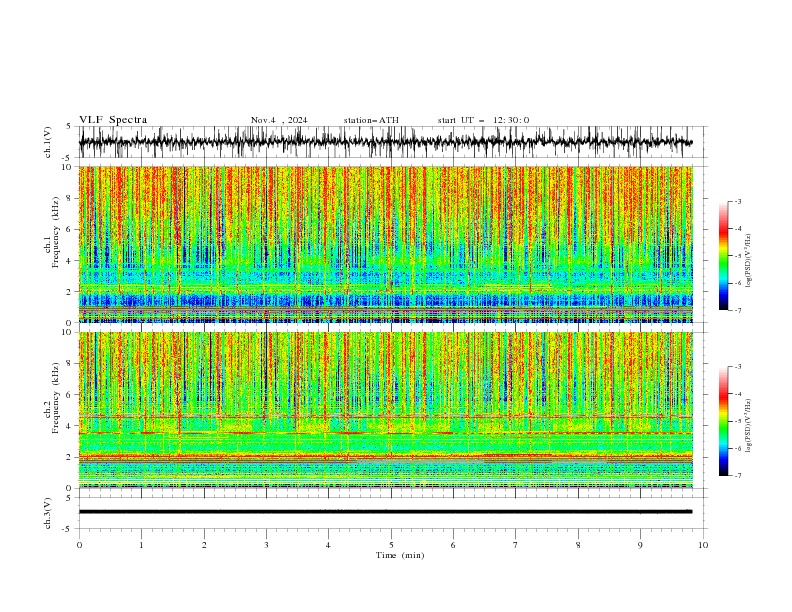This screenshot has width=792, height=612.
Task: Click the "4" tick on the time axis
Action: (328, 545)
